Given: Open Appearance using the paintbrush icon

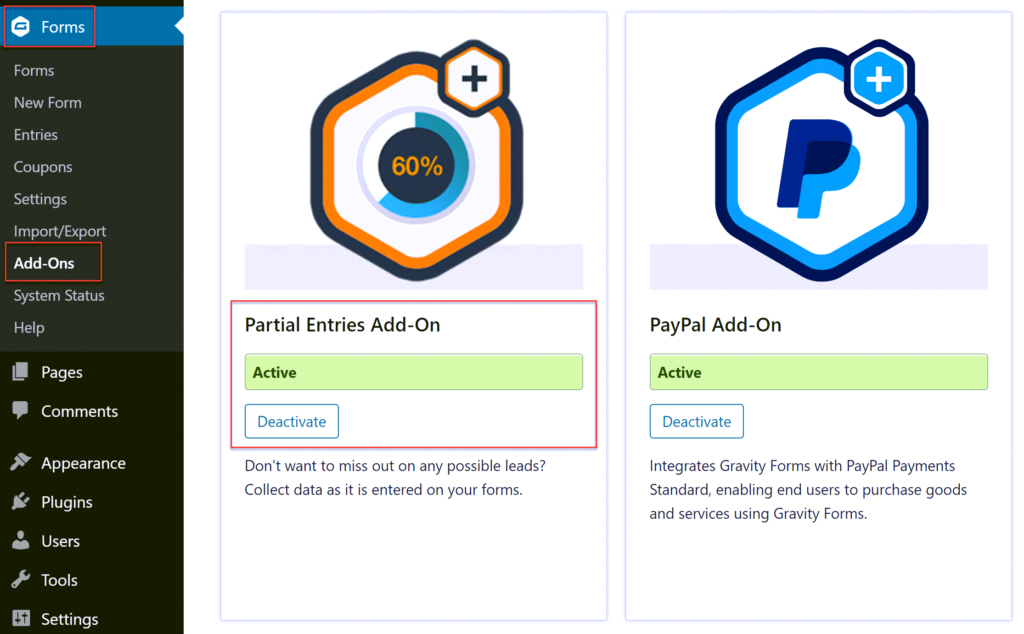Looking at the screenshot, I should [22, 462].
